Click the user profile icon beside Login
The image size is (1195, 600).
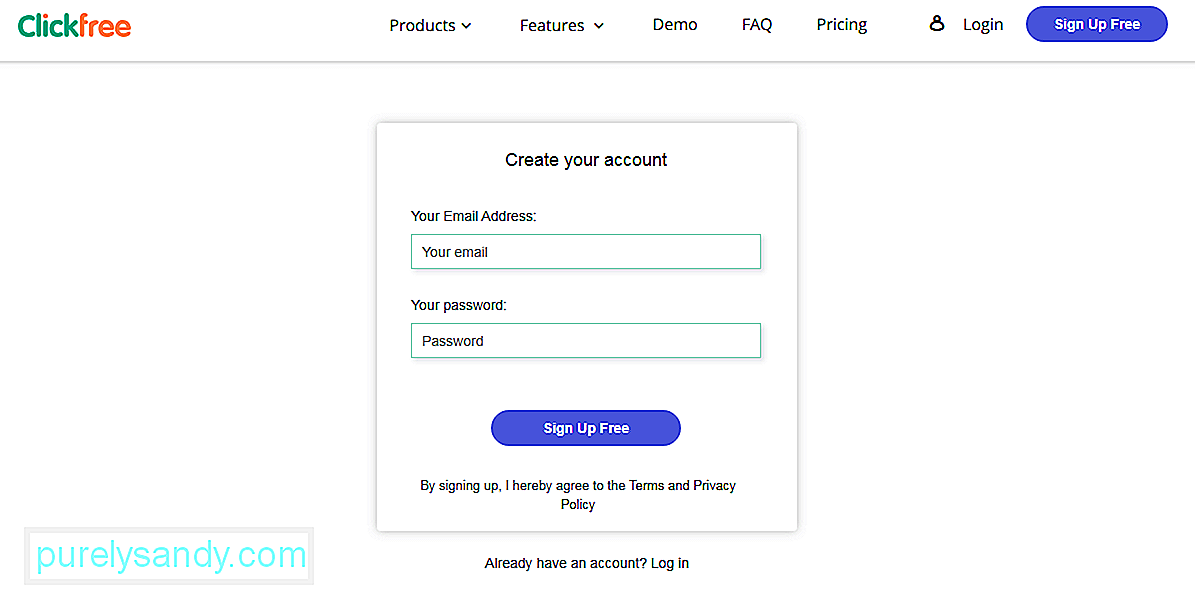point(937,24)
